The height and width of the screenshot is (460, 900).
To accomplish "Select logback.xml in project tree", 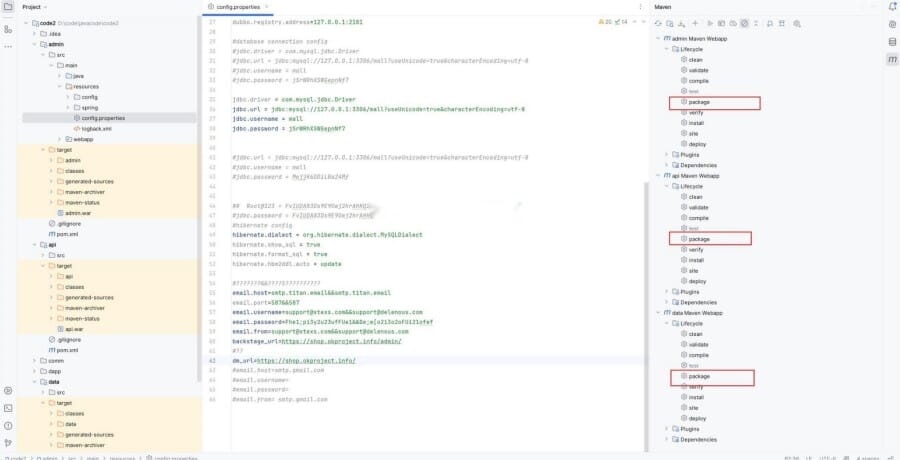I will point(95,128).
